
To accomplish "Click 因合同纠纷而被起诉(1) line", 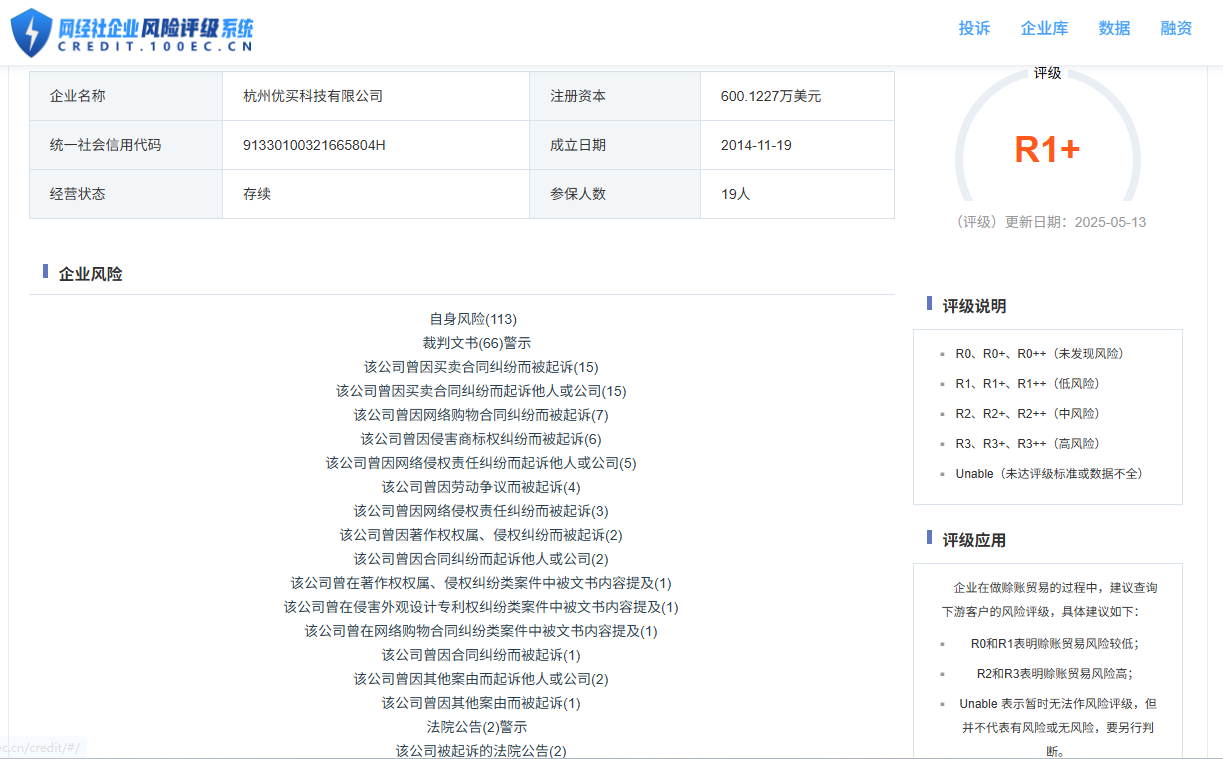I will 481,655.
